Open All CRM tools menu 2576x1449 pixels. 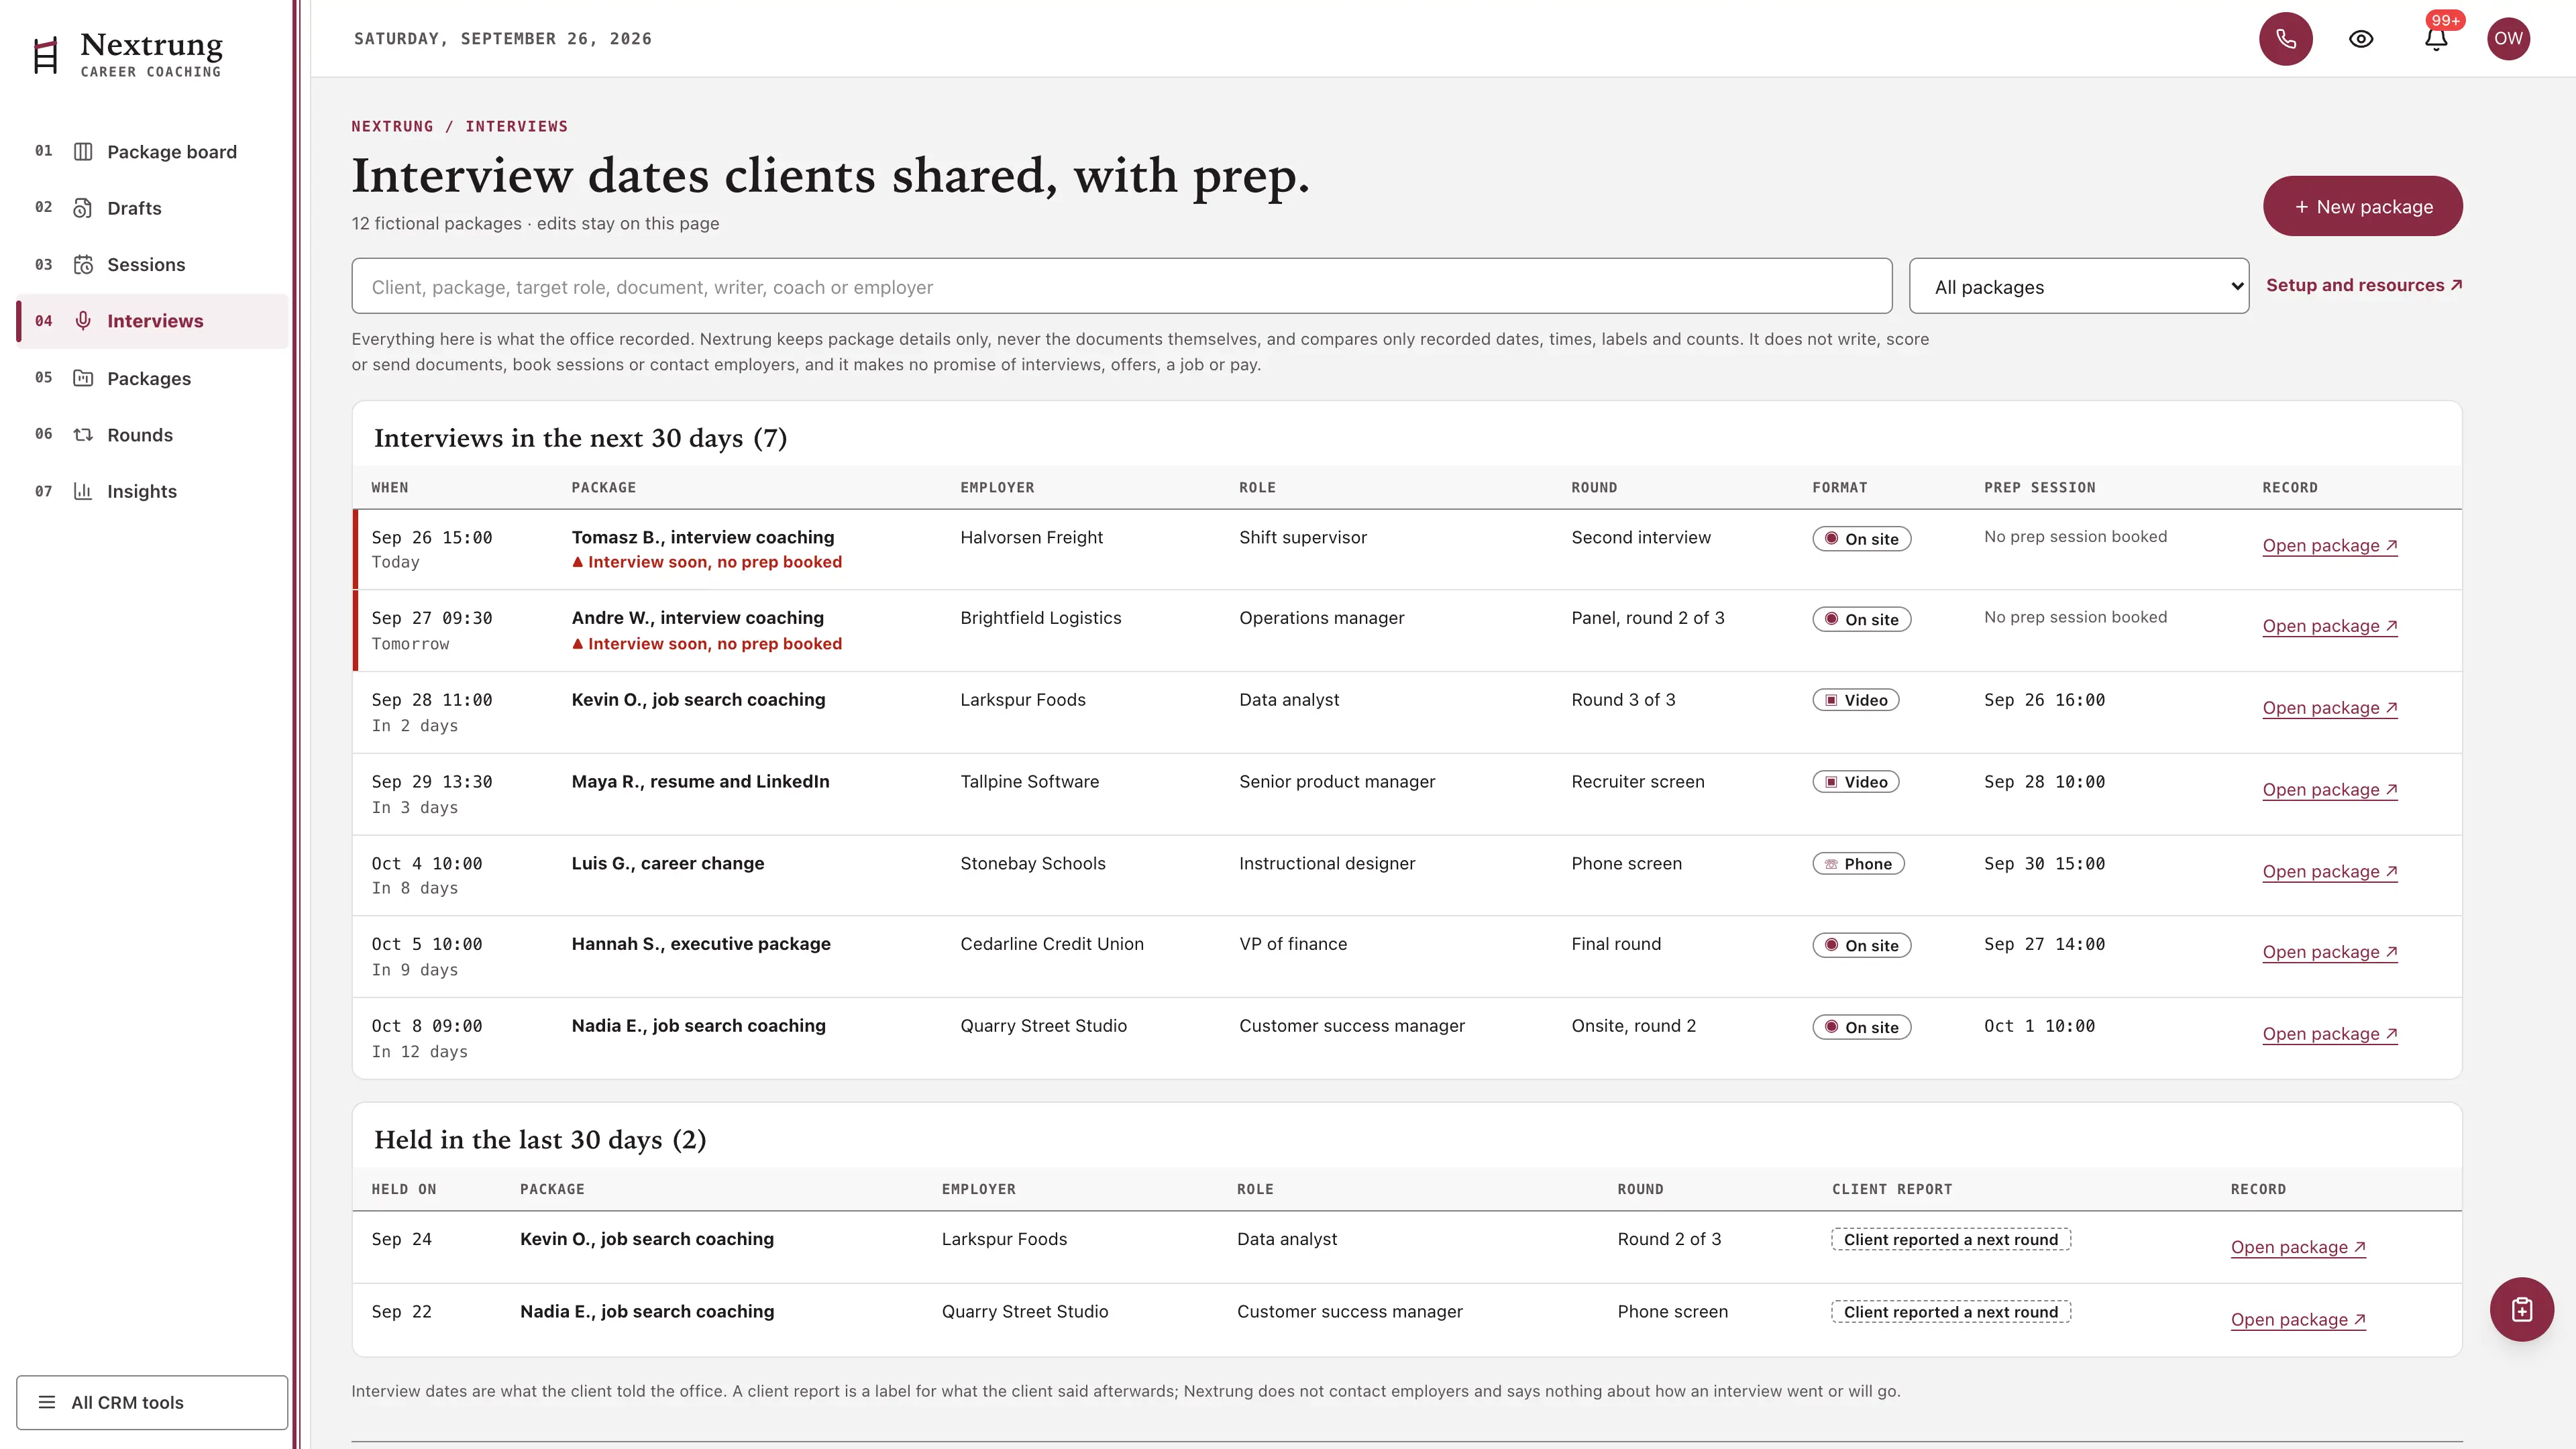tap(152, 1402)
